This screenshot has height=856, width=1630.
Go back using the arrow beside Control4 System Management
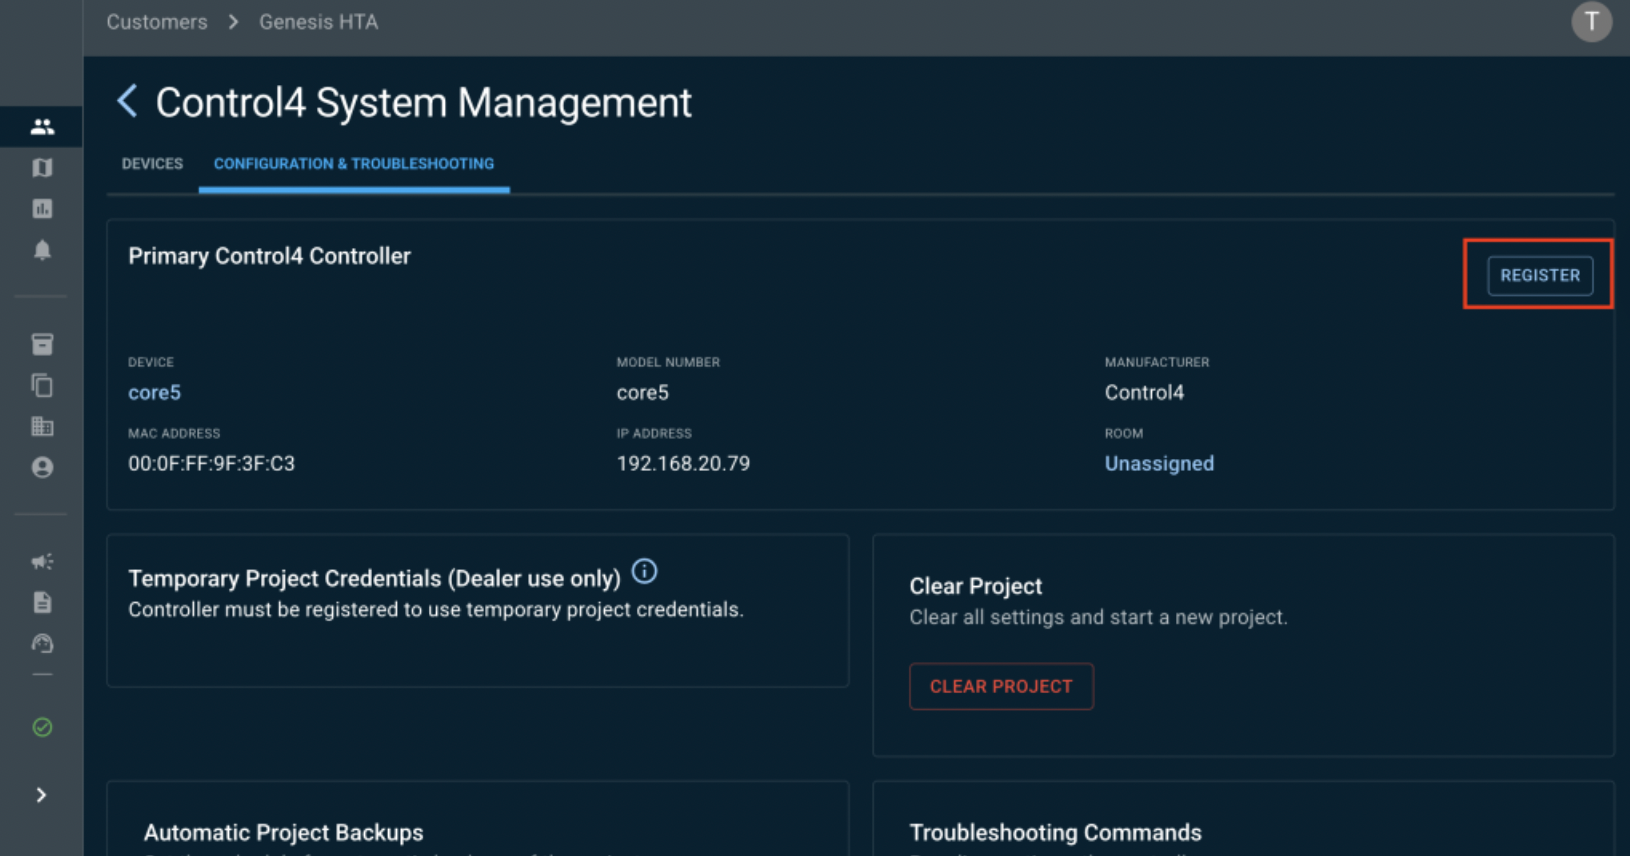(127, 101)
